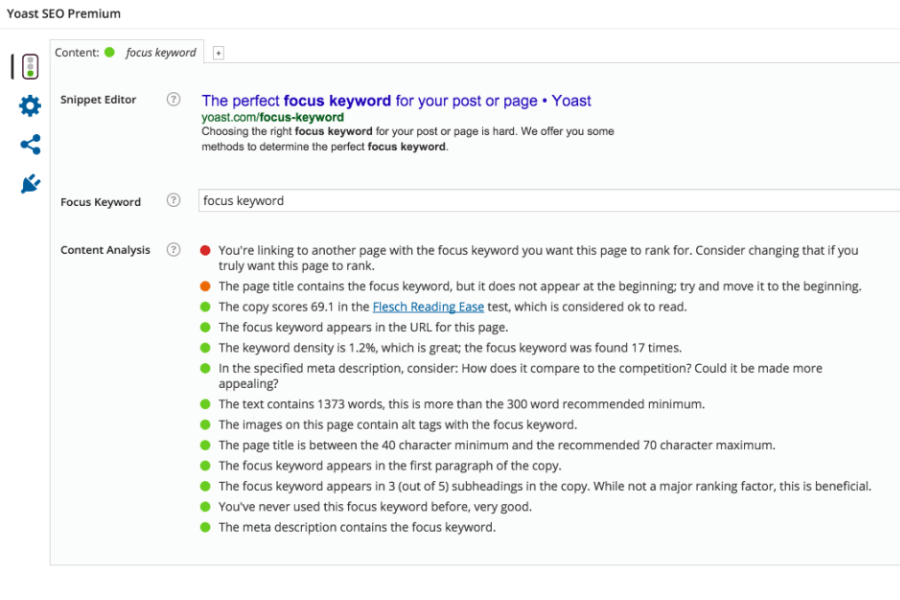Open the plug add-ons tab icon
This screenshot has width=900, height=600.
click(x=30, y=184)
